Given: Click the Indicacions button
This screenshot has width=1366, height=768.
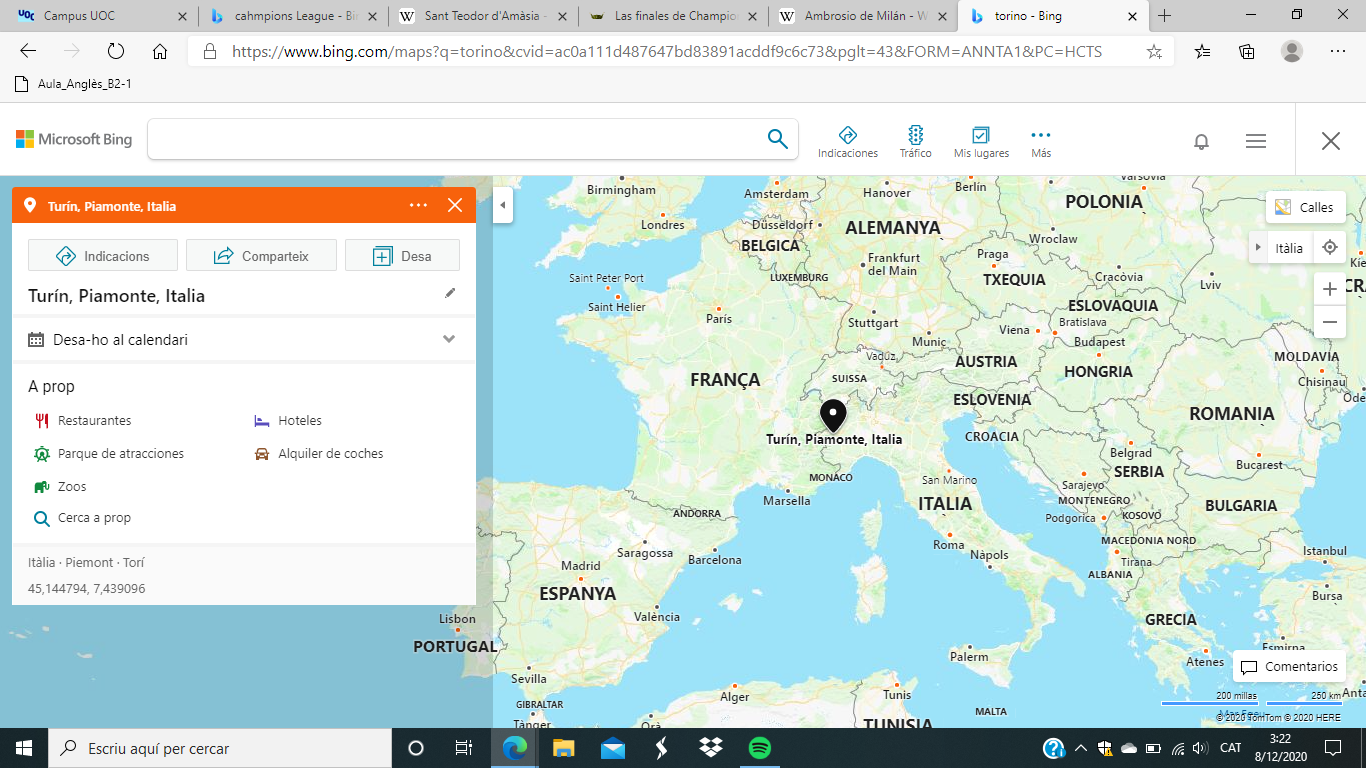Looking at the screenshot, I should point(103,255).
